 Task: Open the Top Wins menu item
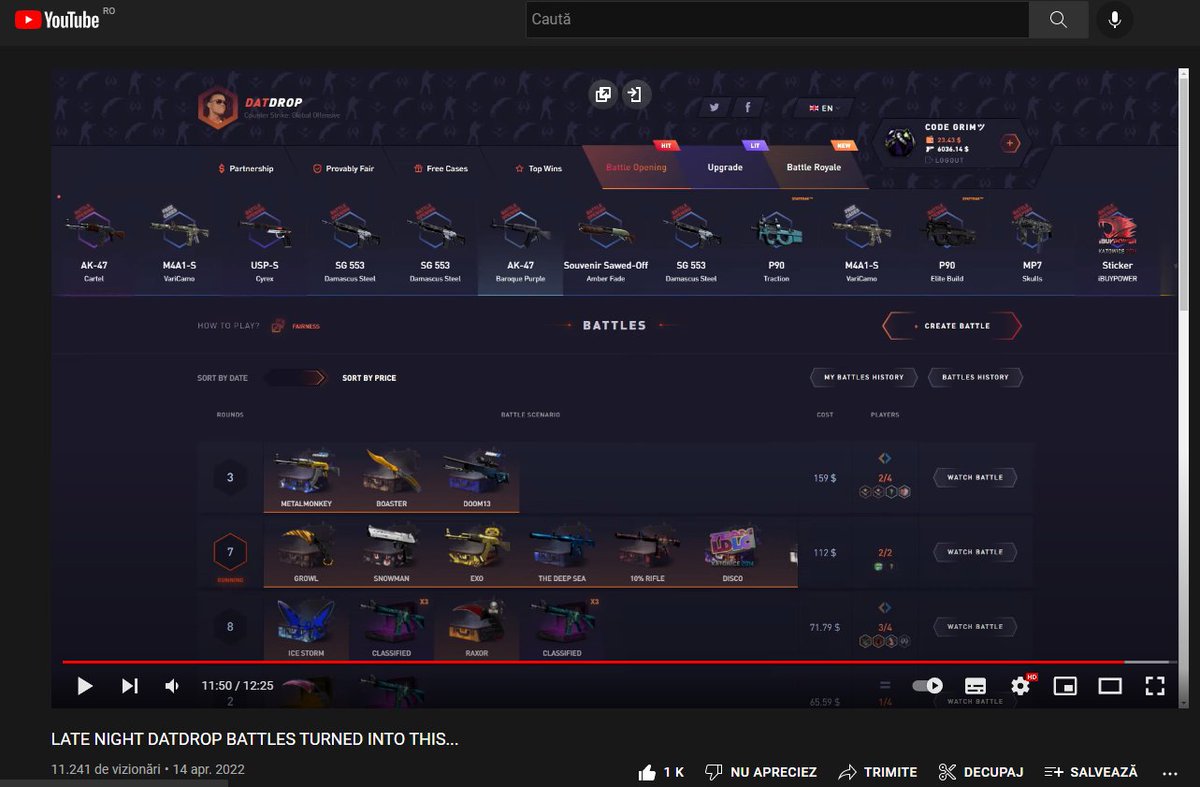click(x=538, y=169)
